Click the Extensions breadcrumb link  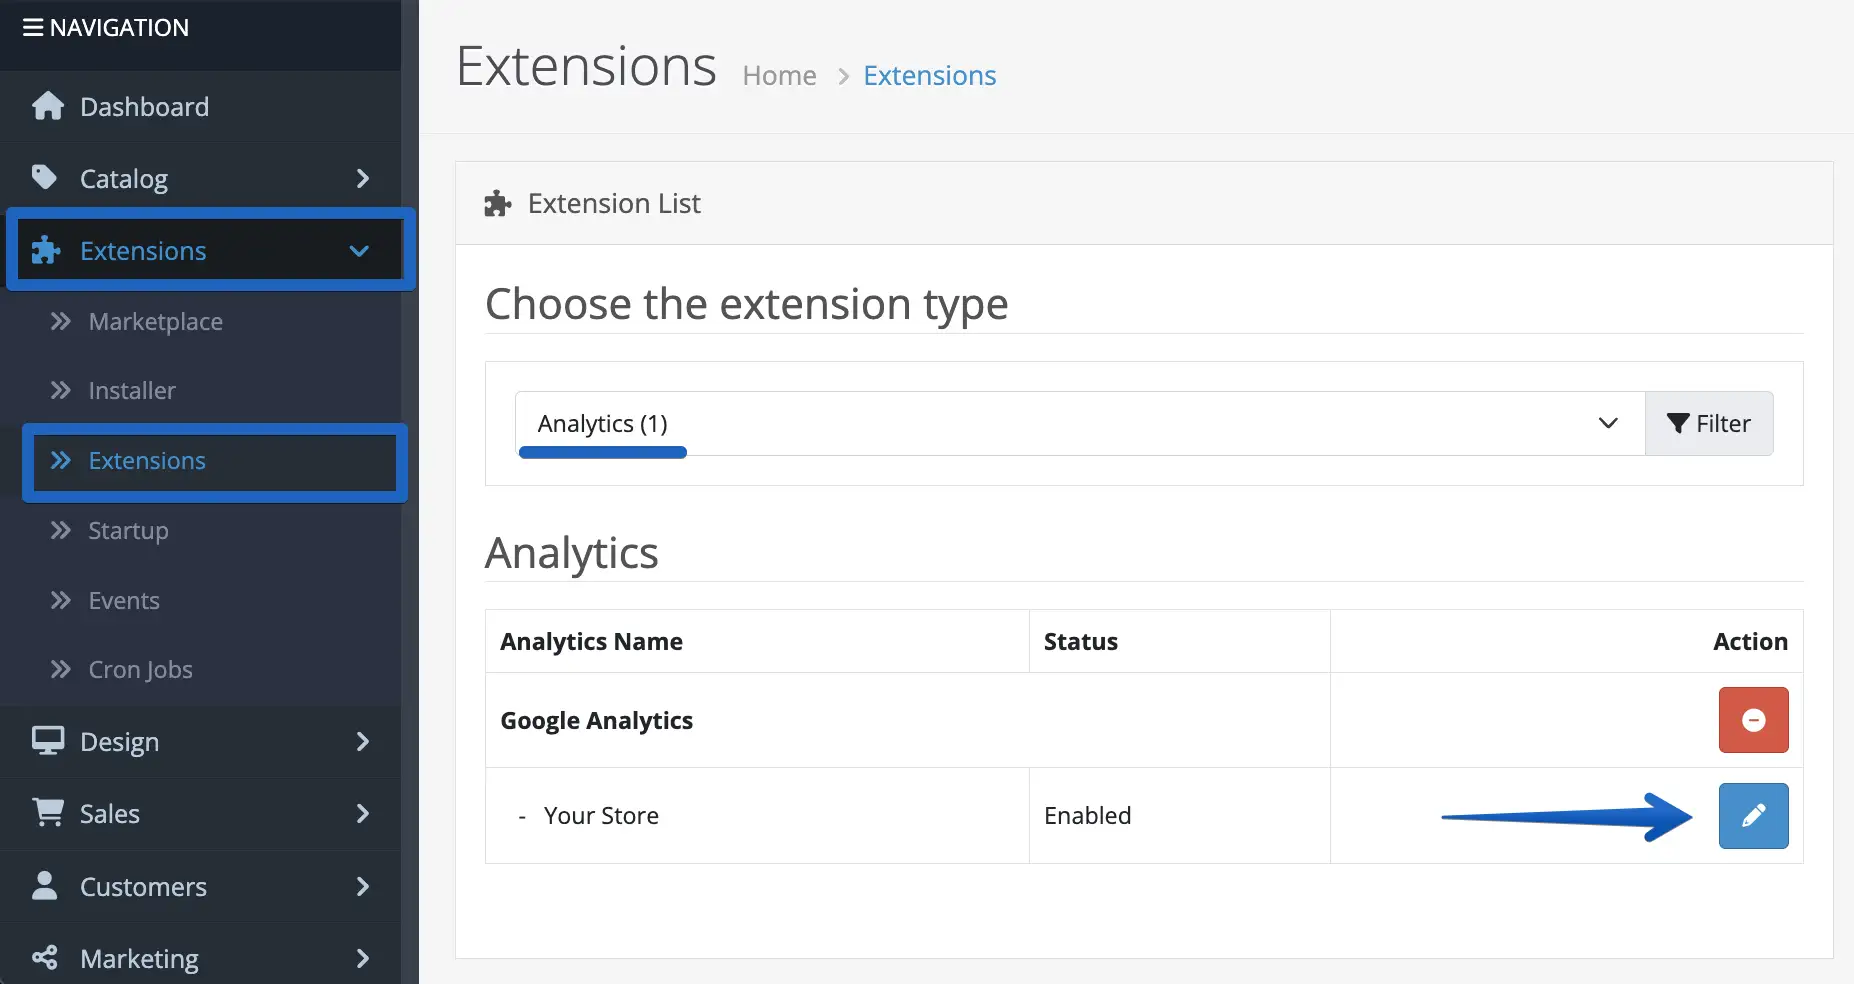[x=929, y=76]
